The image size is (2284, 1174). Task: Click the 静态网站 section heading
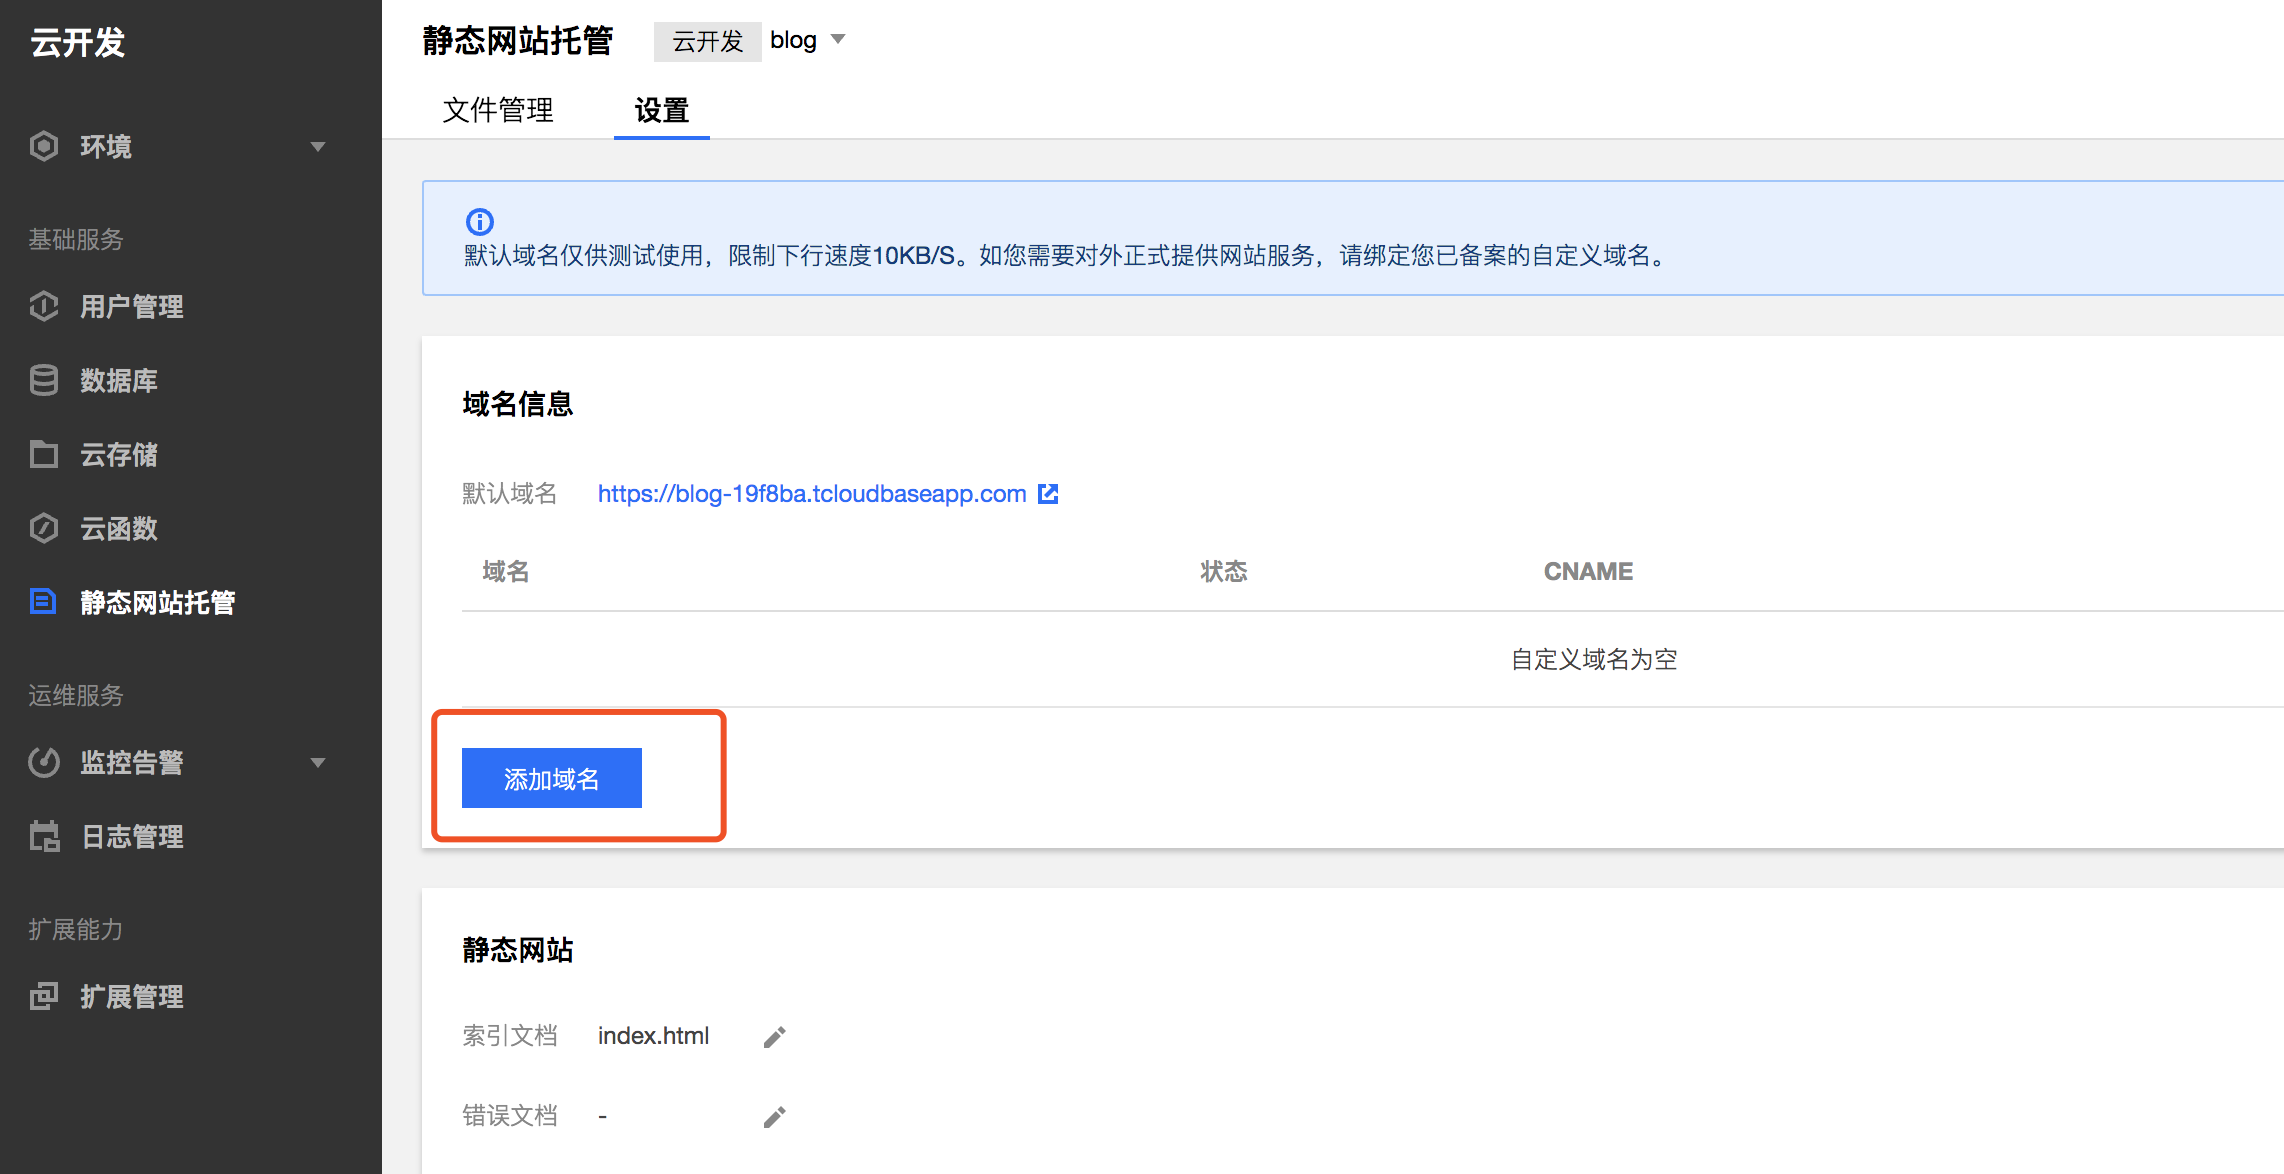(x=518, y=949)
